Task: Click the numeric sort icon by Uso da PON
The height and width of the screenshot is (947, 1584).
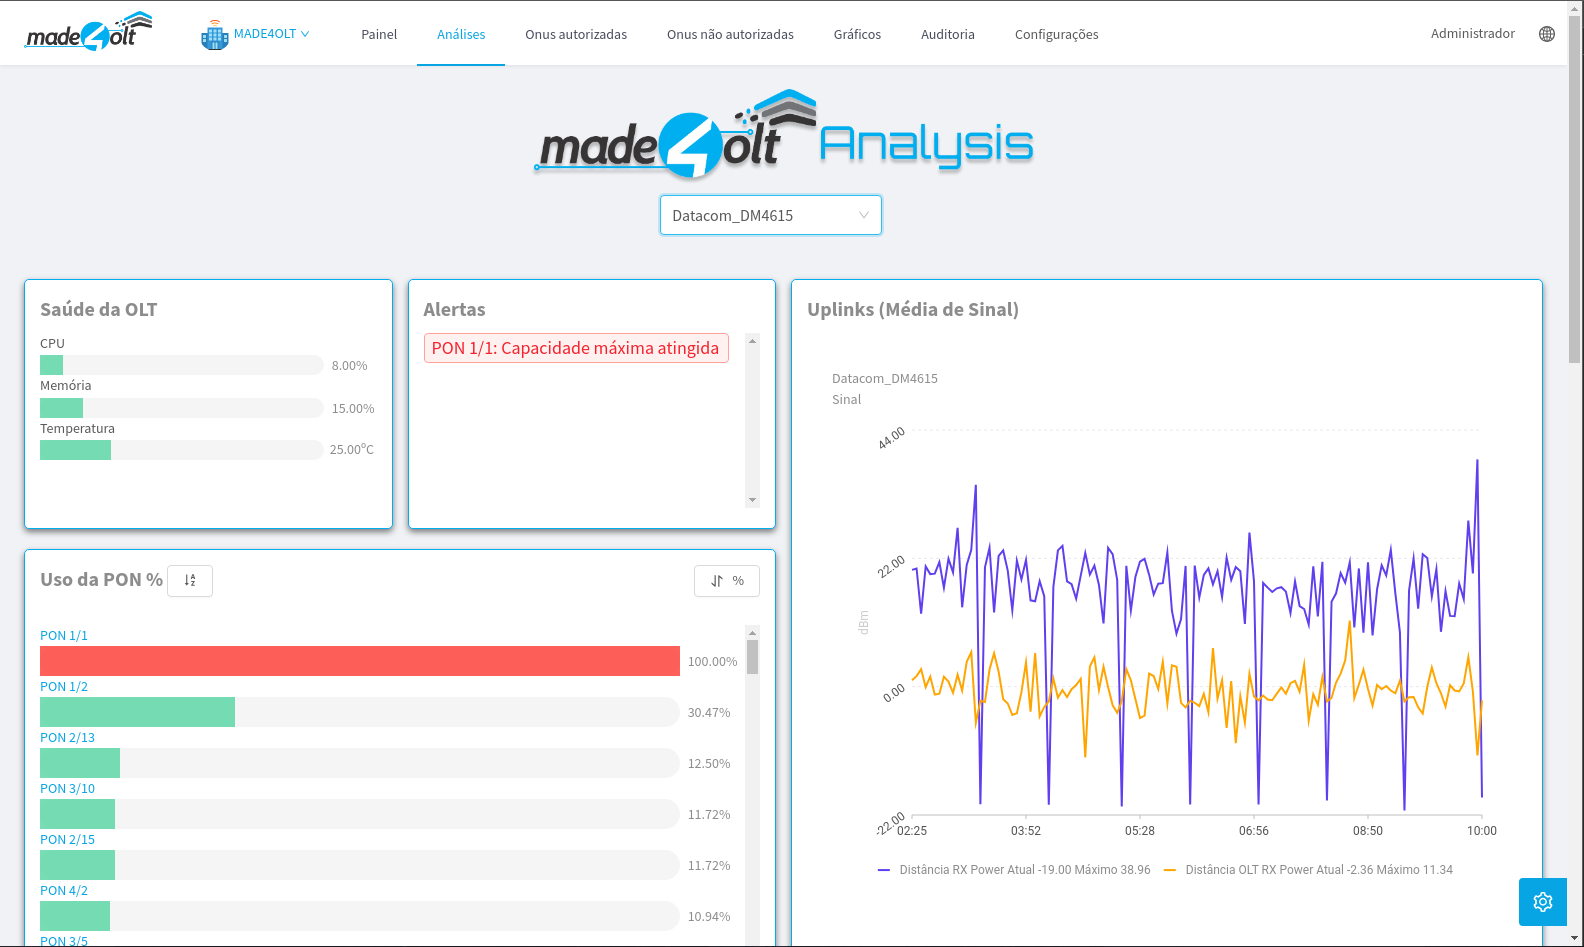Action: click(190, 581)
